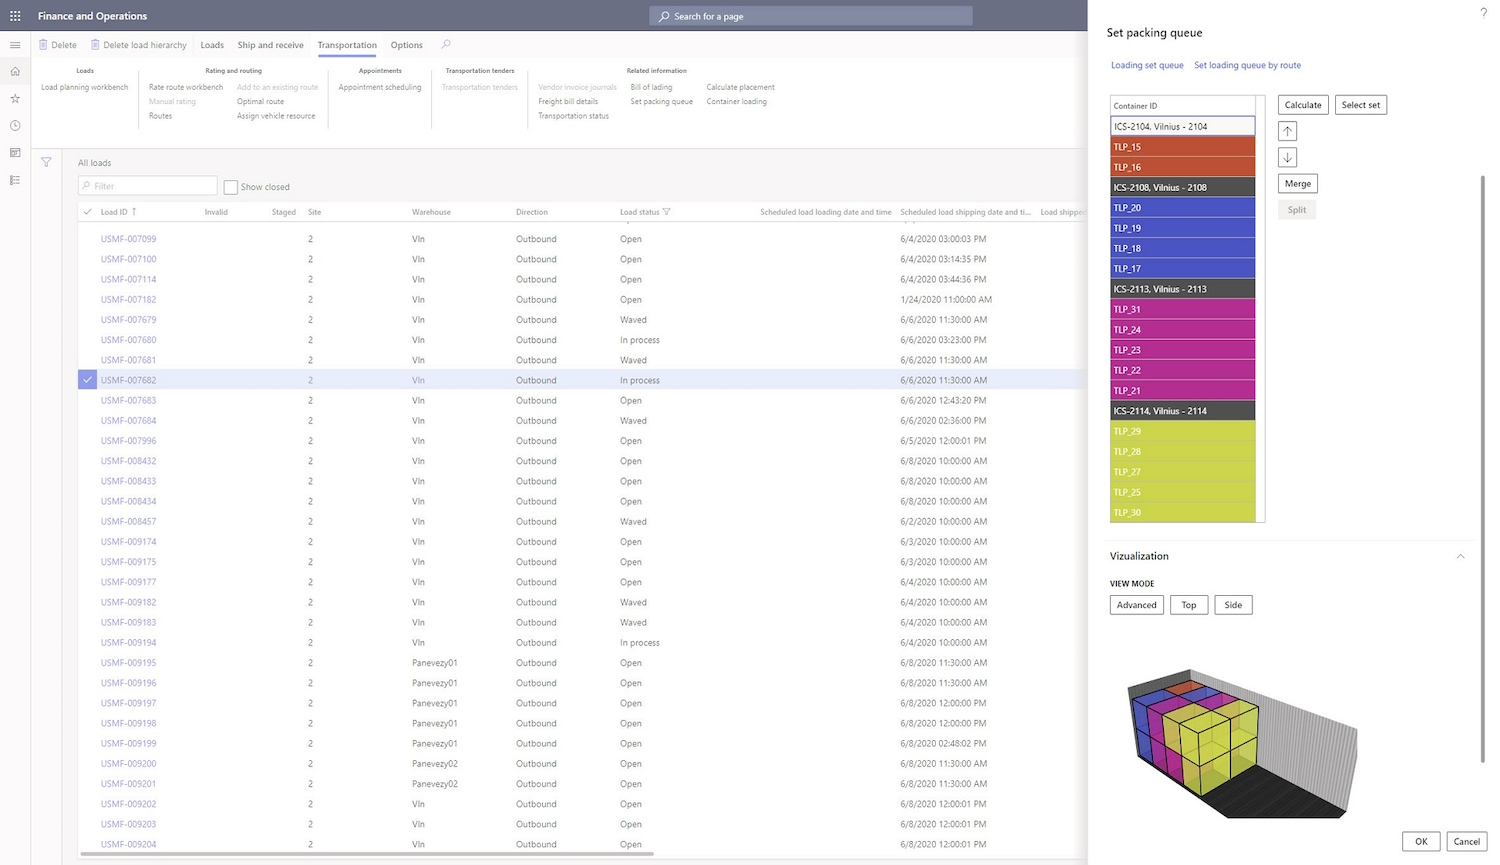This screenshot has width=1500, height=865.
Task: Switch to the Ship and receive tab
Action: (270, 45)
